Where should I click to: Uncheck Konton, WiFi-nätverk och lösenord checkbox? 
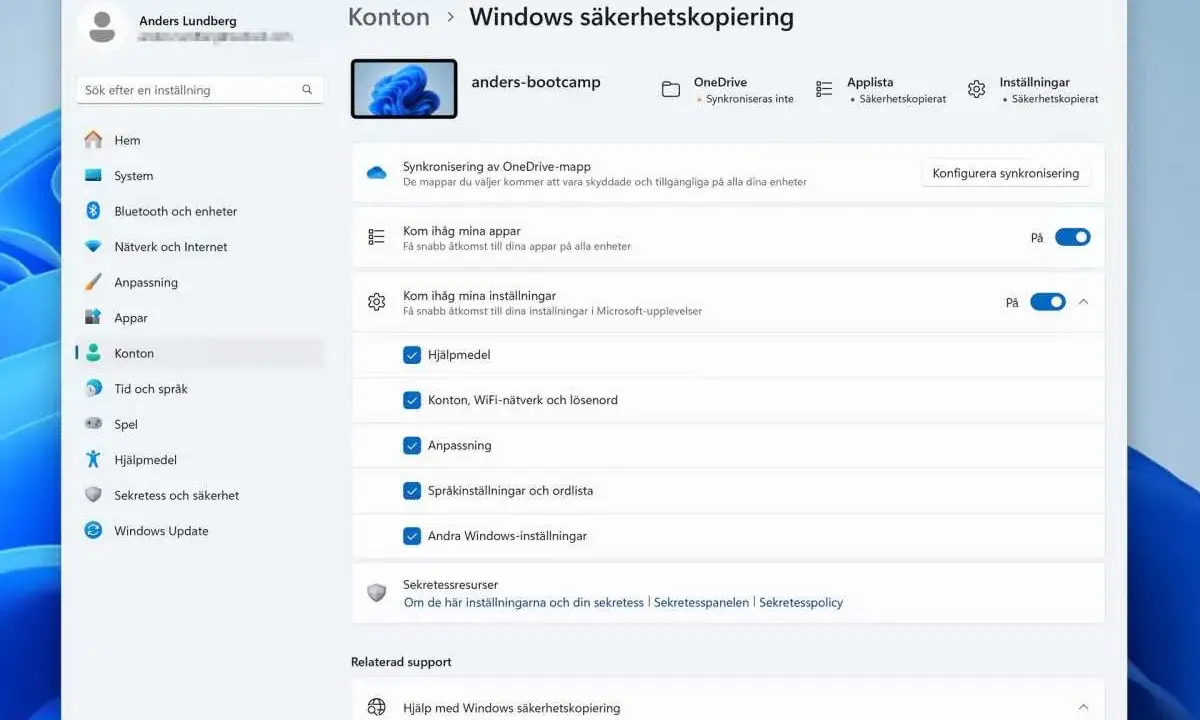pyautogui.click(x=411, y=400)
